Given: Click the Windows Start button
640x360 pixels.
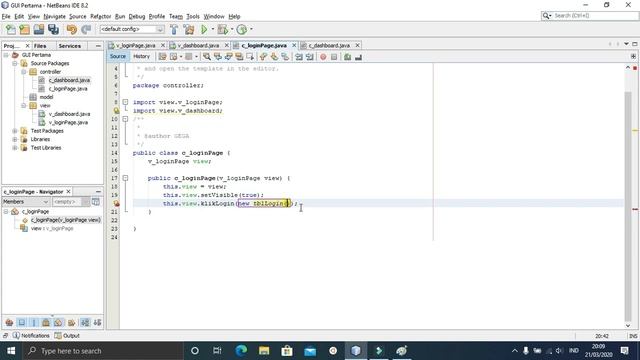Looking at the screenshot, I should click(11, 351).
